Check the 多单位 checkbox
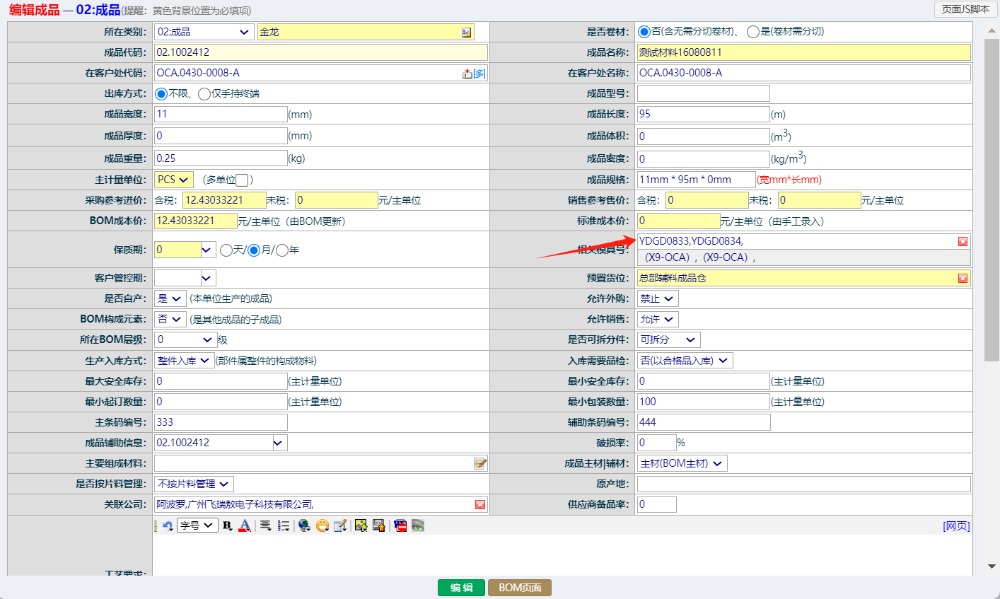Image resolution: width=1000 pixels, height=599 pixels. 241,180
